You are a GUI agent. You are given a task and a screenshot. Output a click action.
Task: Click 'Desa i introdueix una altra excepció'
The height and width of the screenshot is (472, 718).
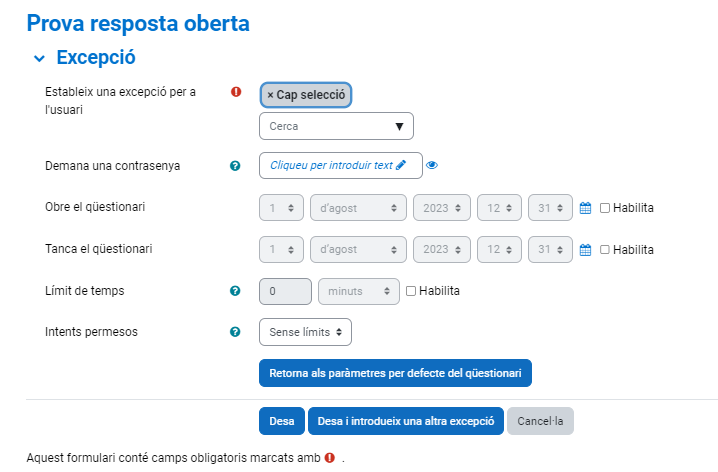(x=405, y=422)
